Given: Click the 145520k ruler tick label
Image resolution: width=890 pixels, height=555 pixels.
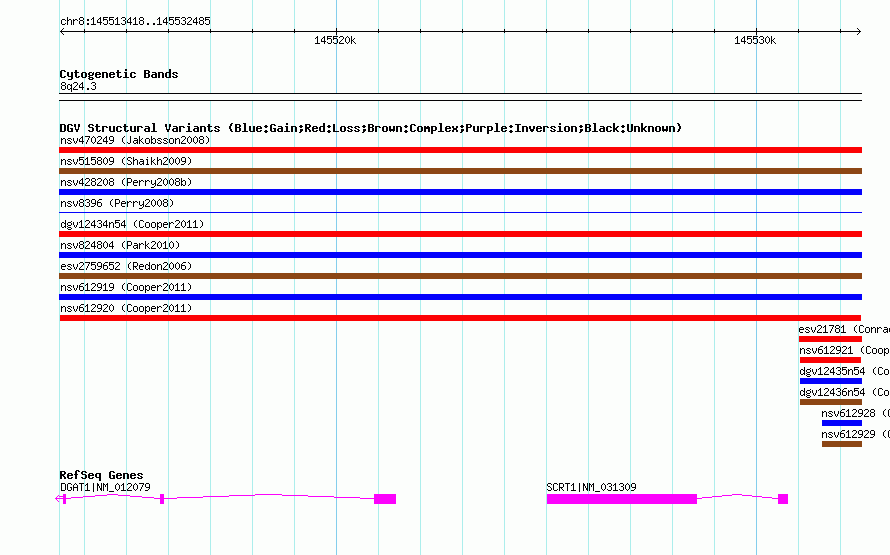Looking at the screenshot, I should (335, 40).
